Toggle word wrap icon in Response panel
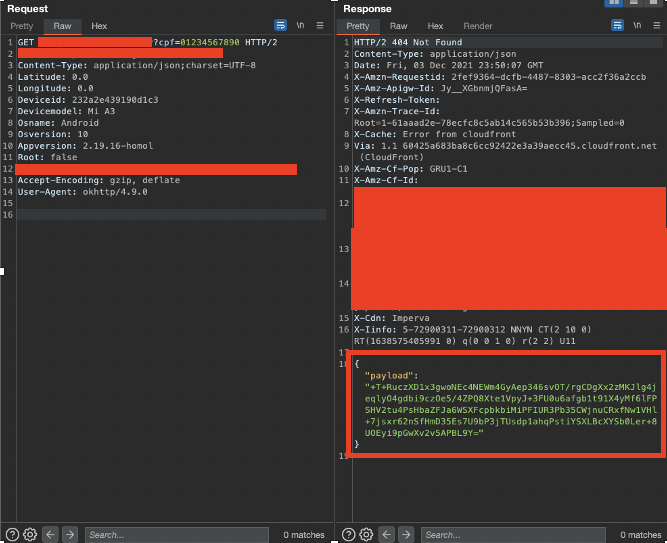 pos(617,26)
